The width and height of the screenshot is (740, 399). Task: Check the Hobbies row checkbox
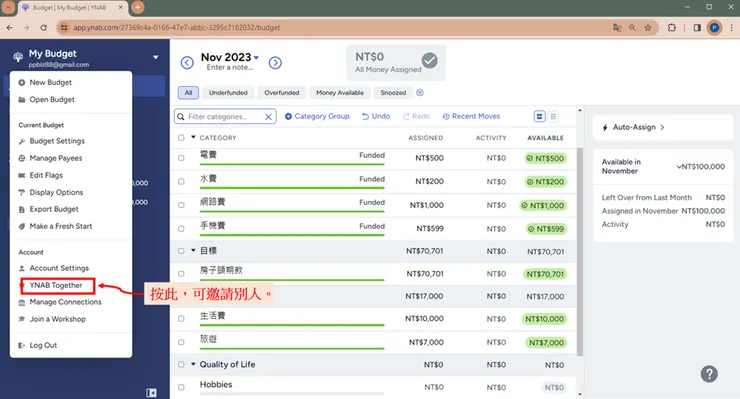[181, 387]
